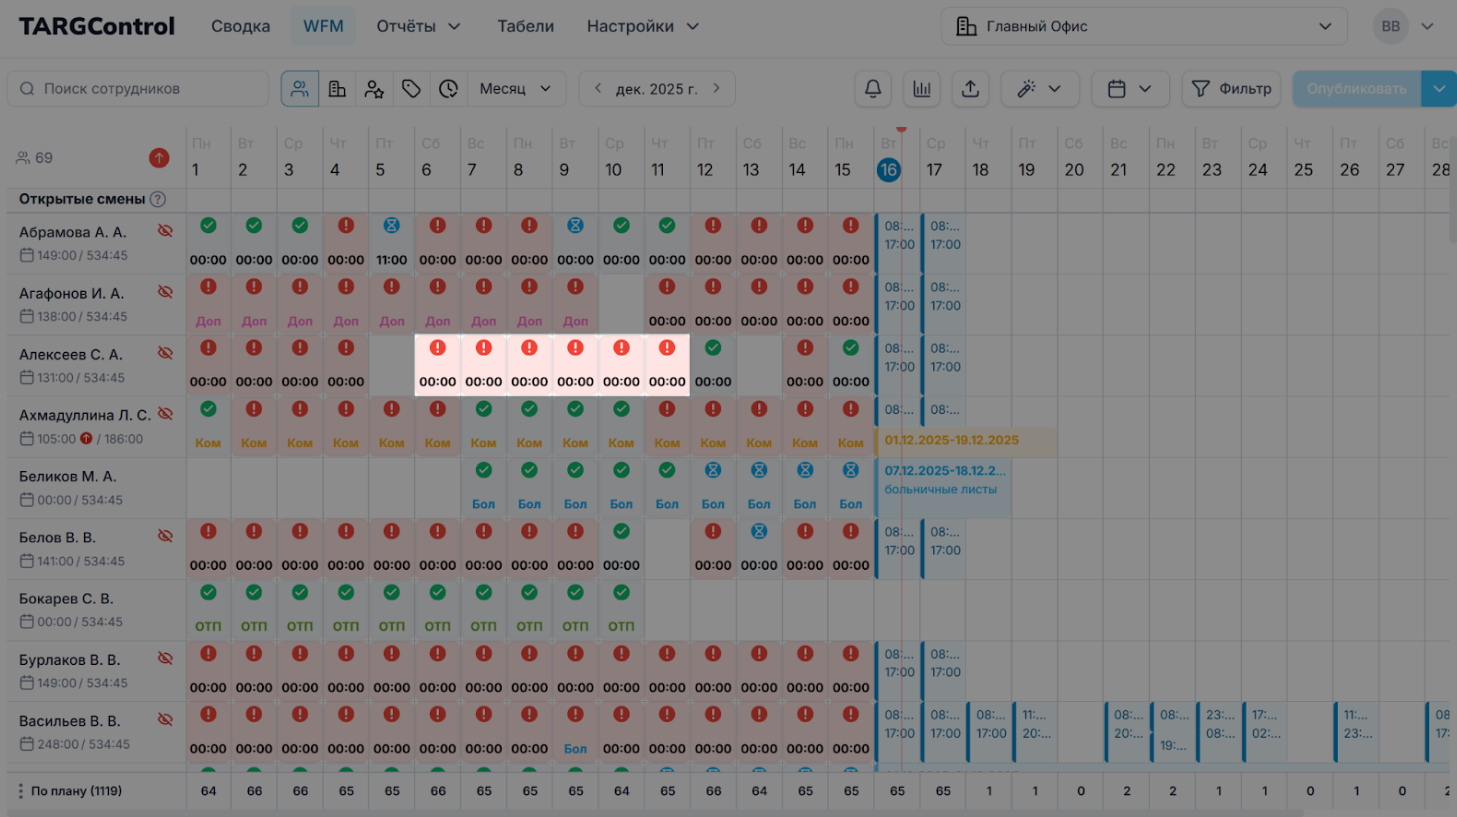This screenshot has height=817, width=1457.
Task: Click the red up-arrow sort icon
Action: [x=159, y=158]
